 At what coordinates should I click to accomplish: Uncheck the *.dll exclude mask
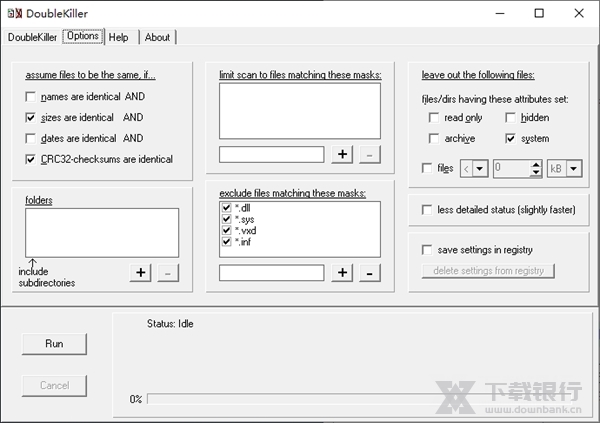(227, 208)
